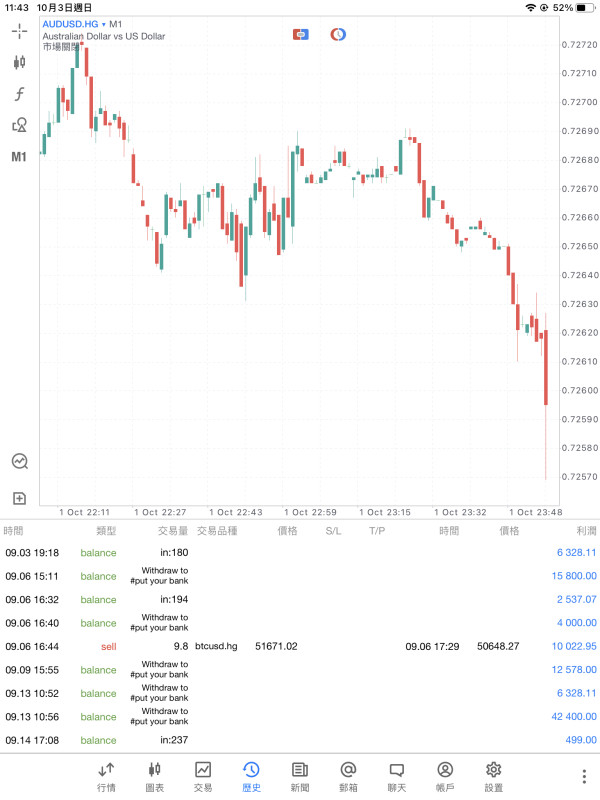
Task: Tap the 0.72650 price scale label
Action: (x=580, y=246)
